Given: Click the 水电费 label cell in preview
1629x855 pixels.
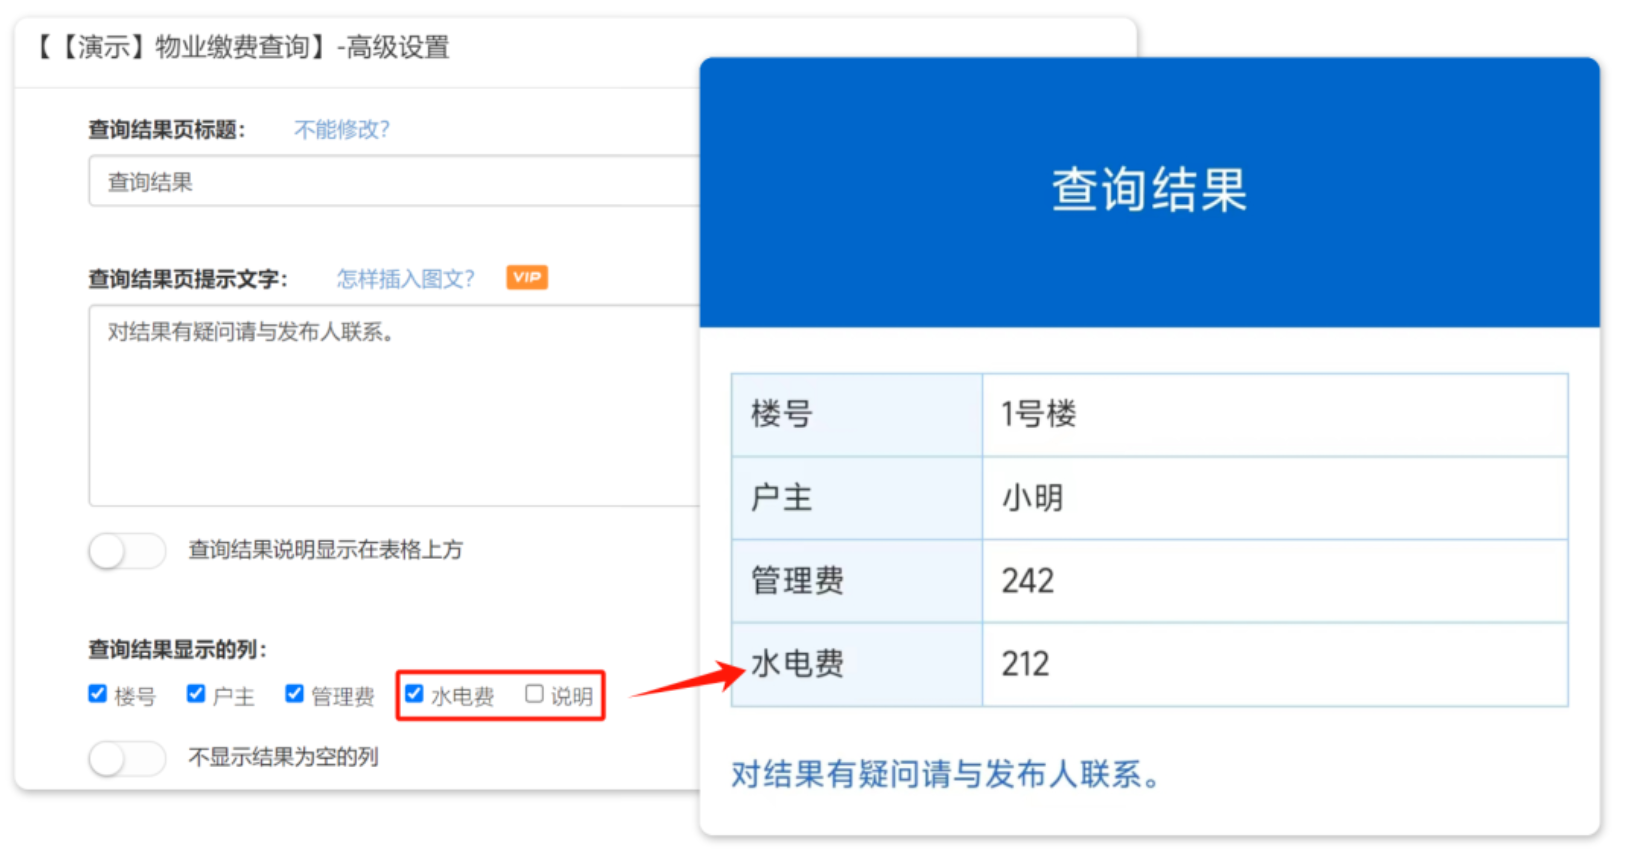Looking at the screenshot, I should click(x=857, y=664).
